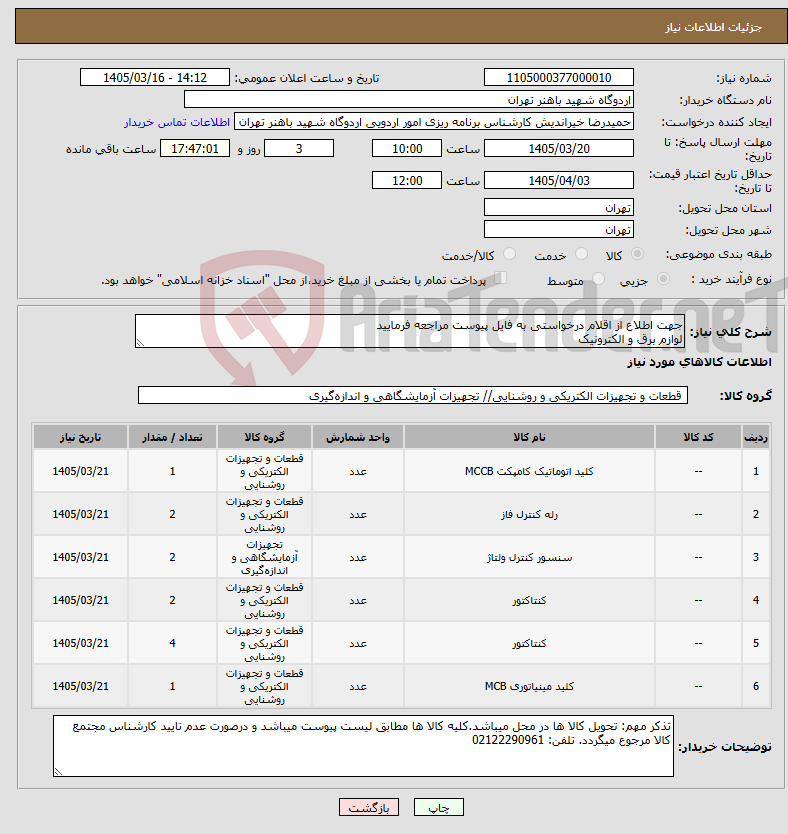
Task: Click کنتاکتور in row 5
Action: pyautogui.click(x=529, y=644)
